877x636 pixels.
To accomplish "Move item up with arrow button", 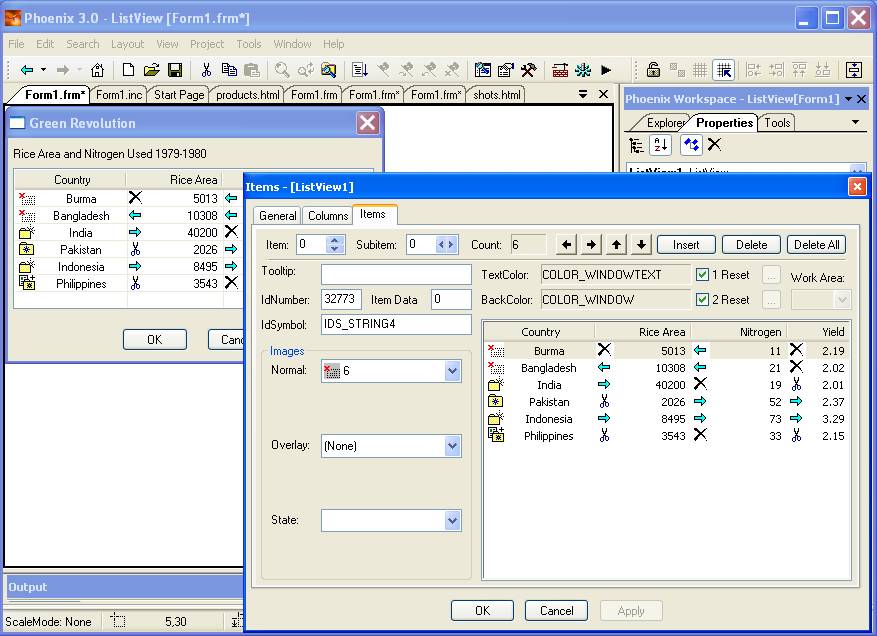I will coord(616,244).
